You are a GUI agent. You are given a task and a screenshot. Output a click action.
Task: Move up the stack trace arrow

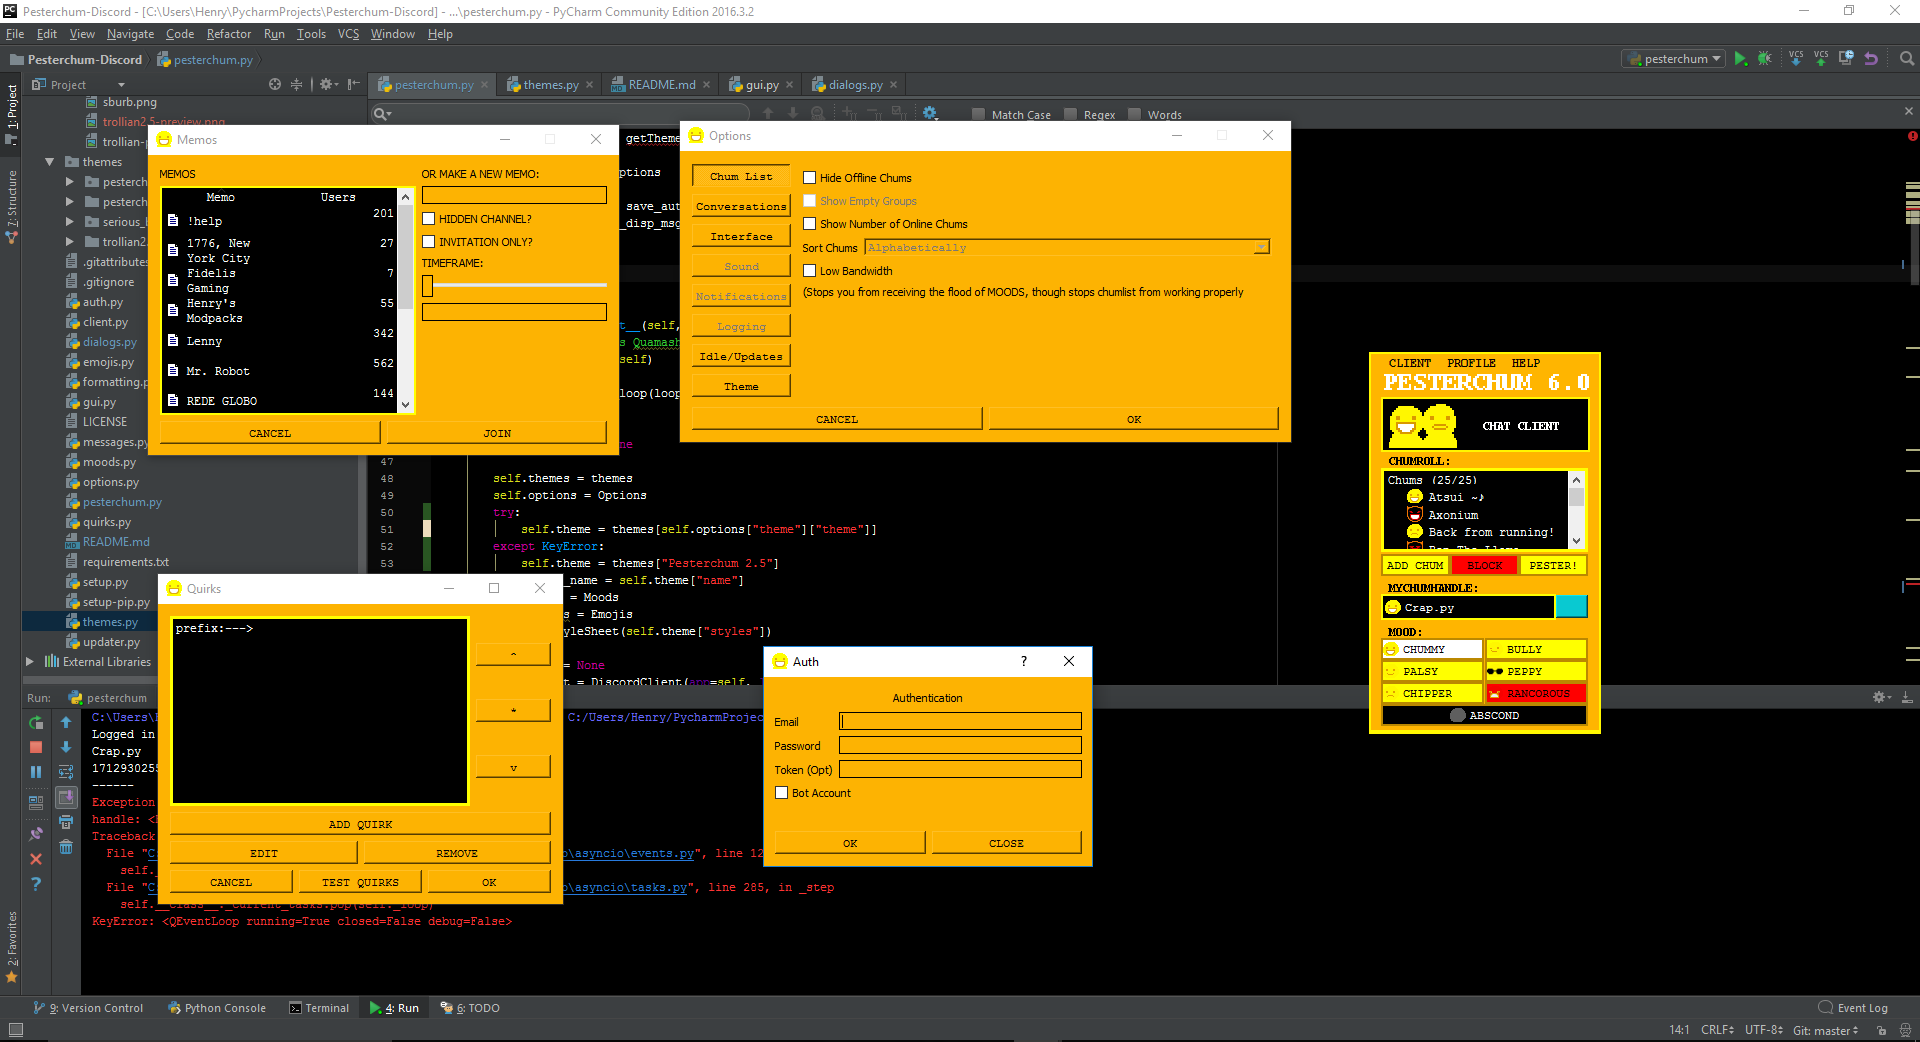pos(66,723)
